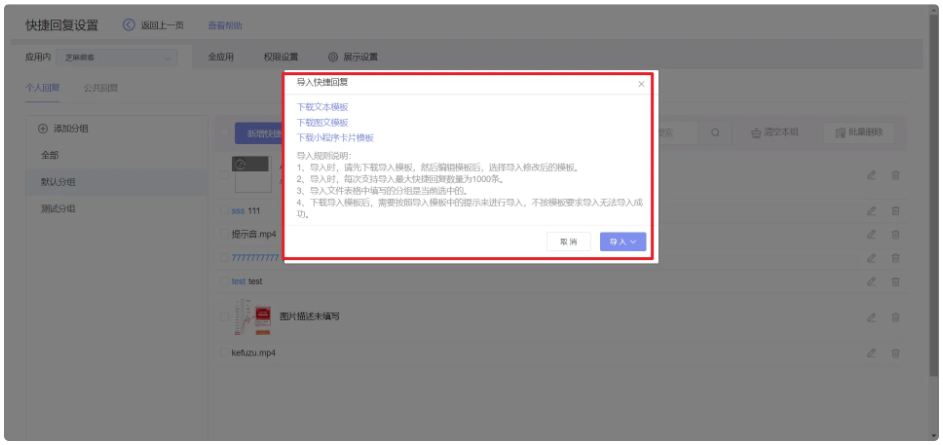Click the 7777777777 reply title
Viewport: 943px width, 445px height.
256,258
